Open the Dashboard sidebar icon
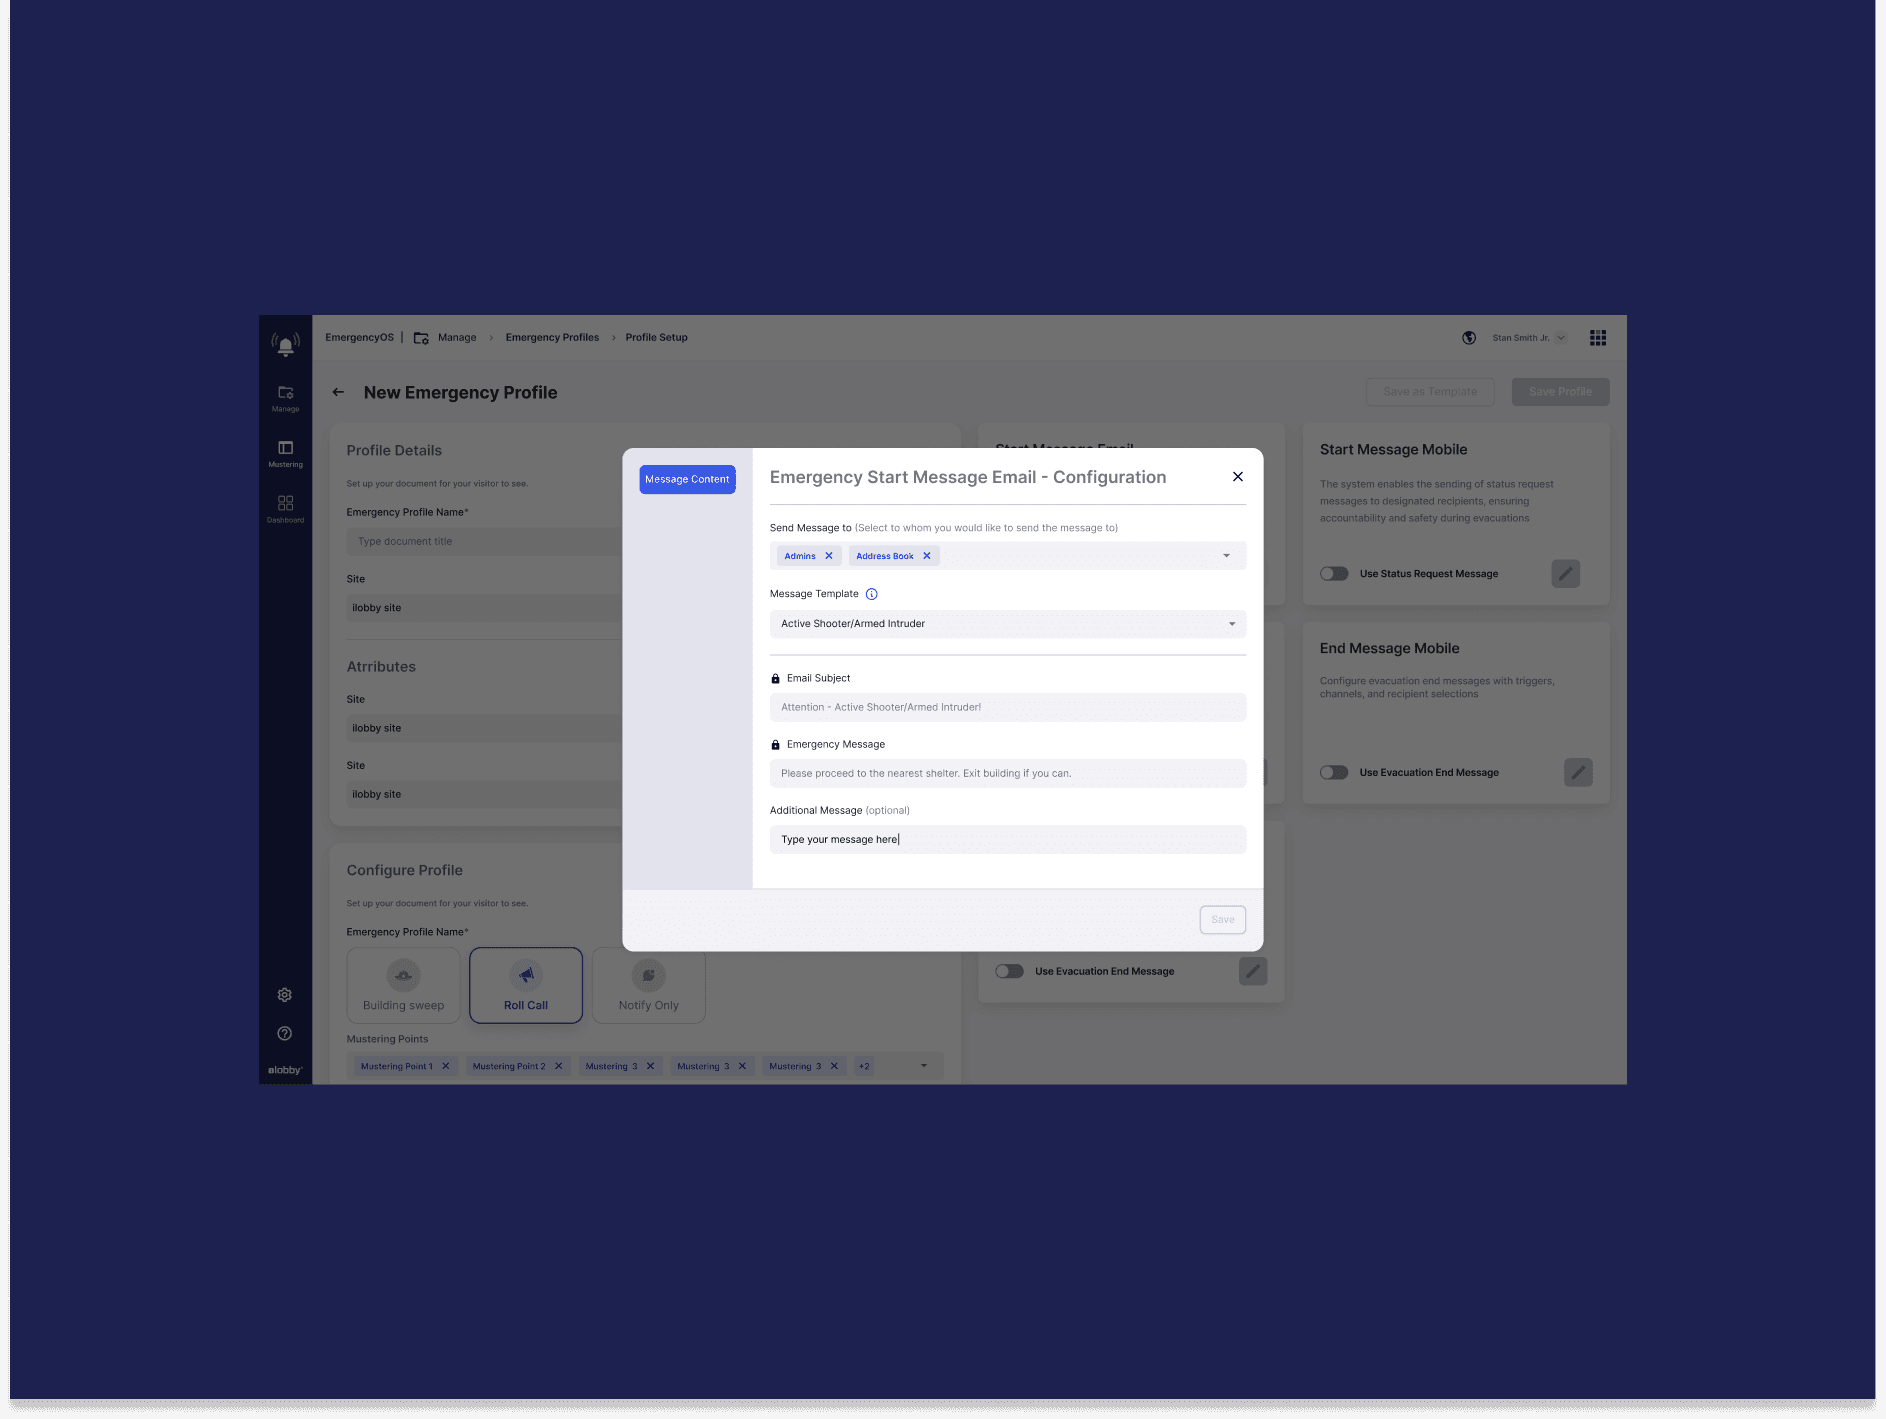Image resolution: width=1886 pixels, height=1419 pixels. (x=285, y=509)
